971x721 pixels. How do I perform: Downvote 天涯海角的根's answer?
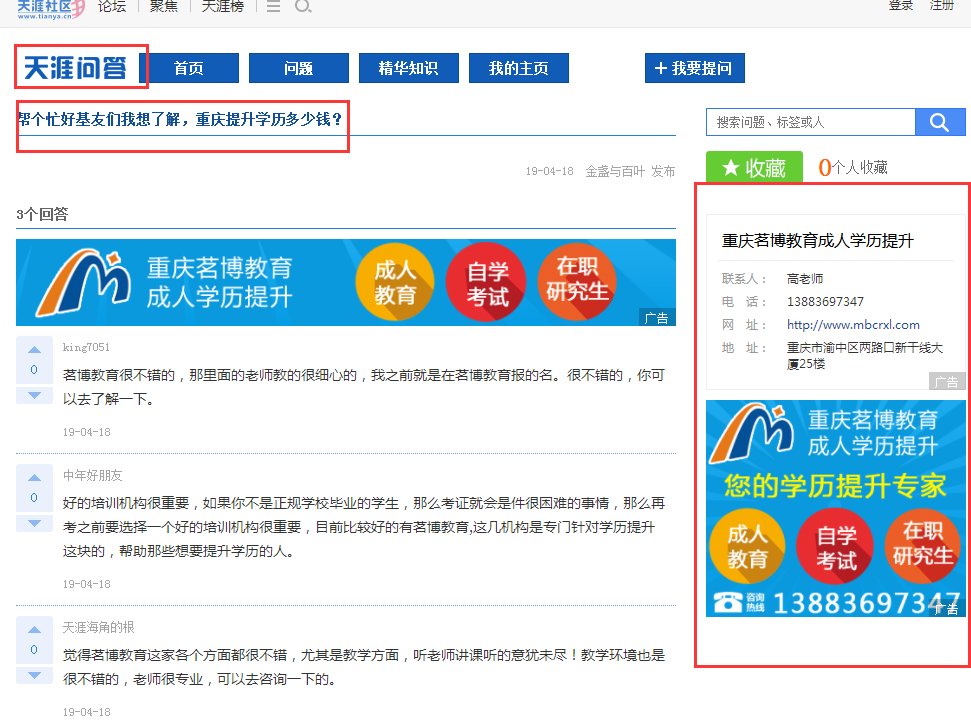pyautogui.click(x=35, y=675)
